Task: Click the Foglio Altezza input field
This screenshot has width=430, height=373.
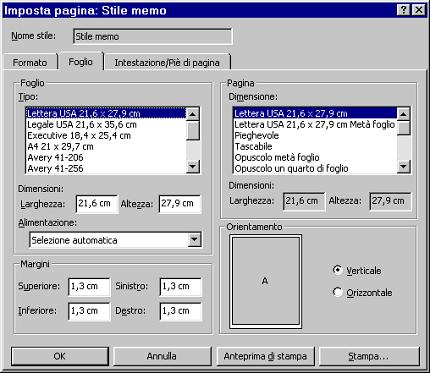Action: click(x=180, y=204)
